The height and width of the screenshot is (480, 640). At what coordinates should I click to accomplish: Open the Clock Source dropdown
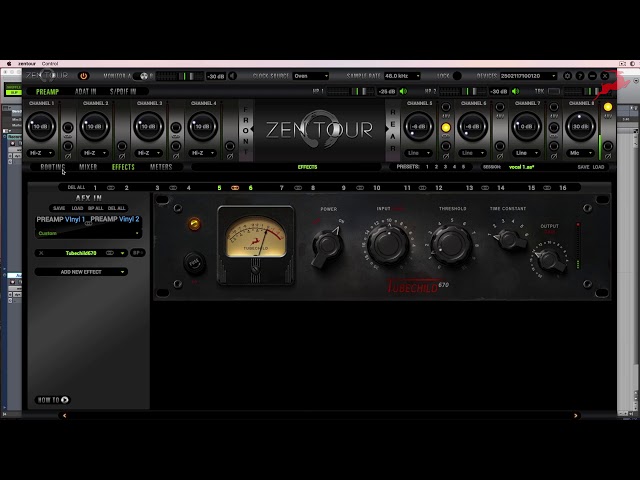[x=311, y=76]
